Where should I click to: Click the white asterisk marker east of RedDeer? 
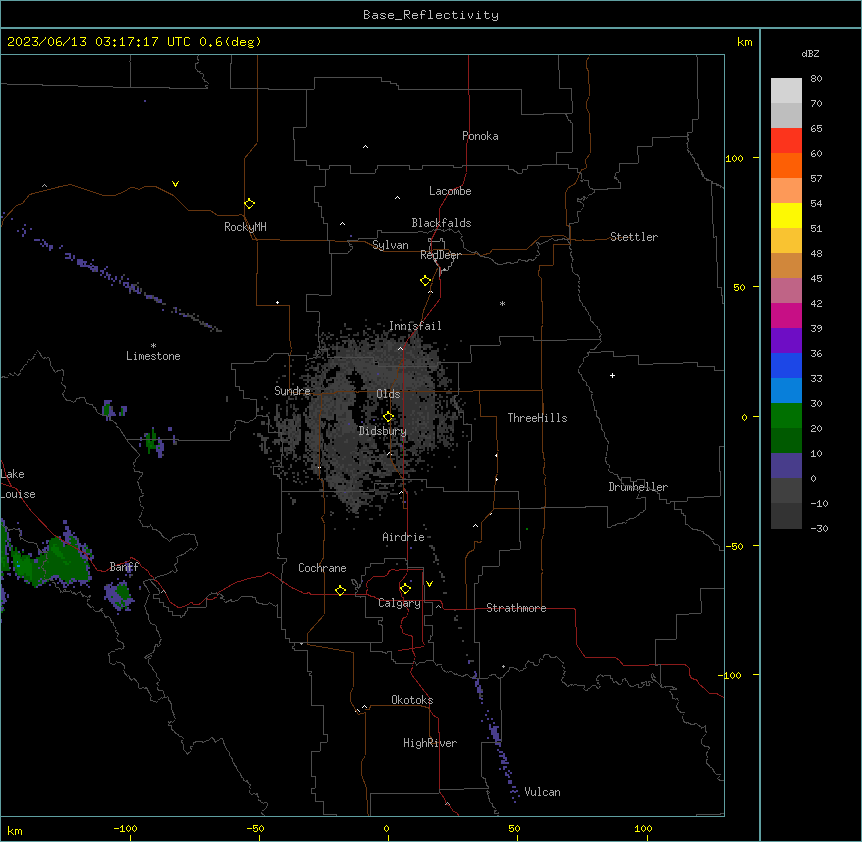pyautogui.click(x=502, y=303)
